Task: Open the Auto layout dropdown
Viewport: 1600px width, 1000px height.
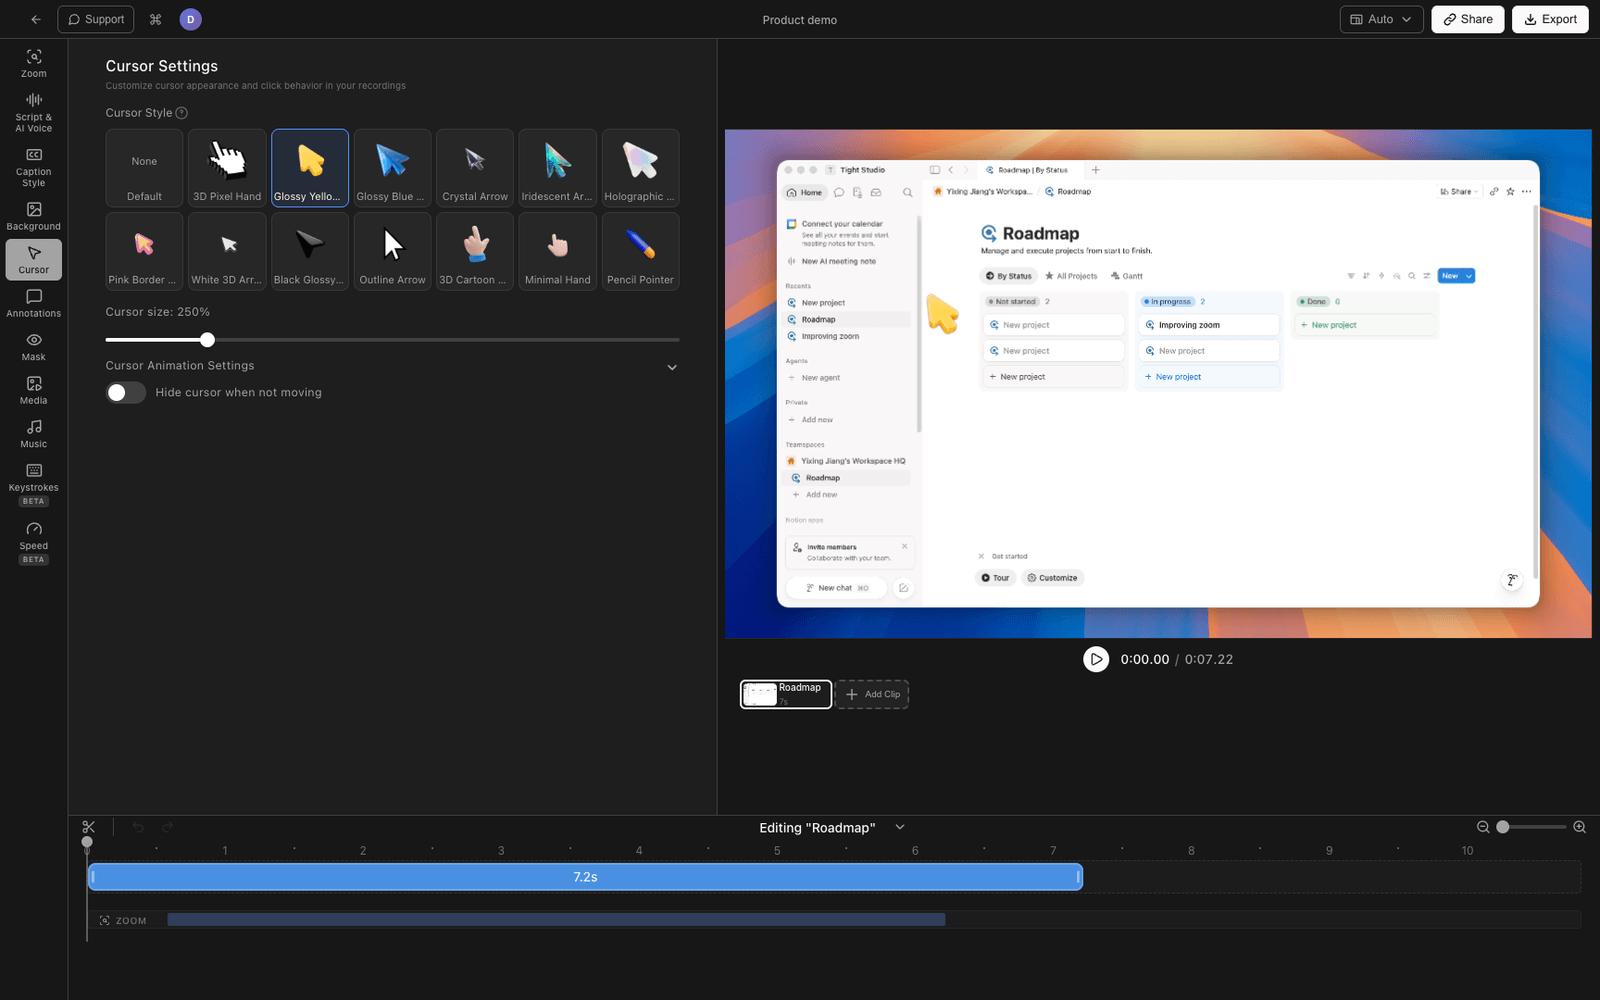Action: (x=1381, y=19)
